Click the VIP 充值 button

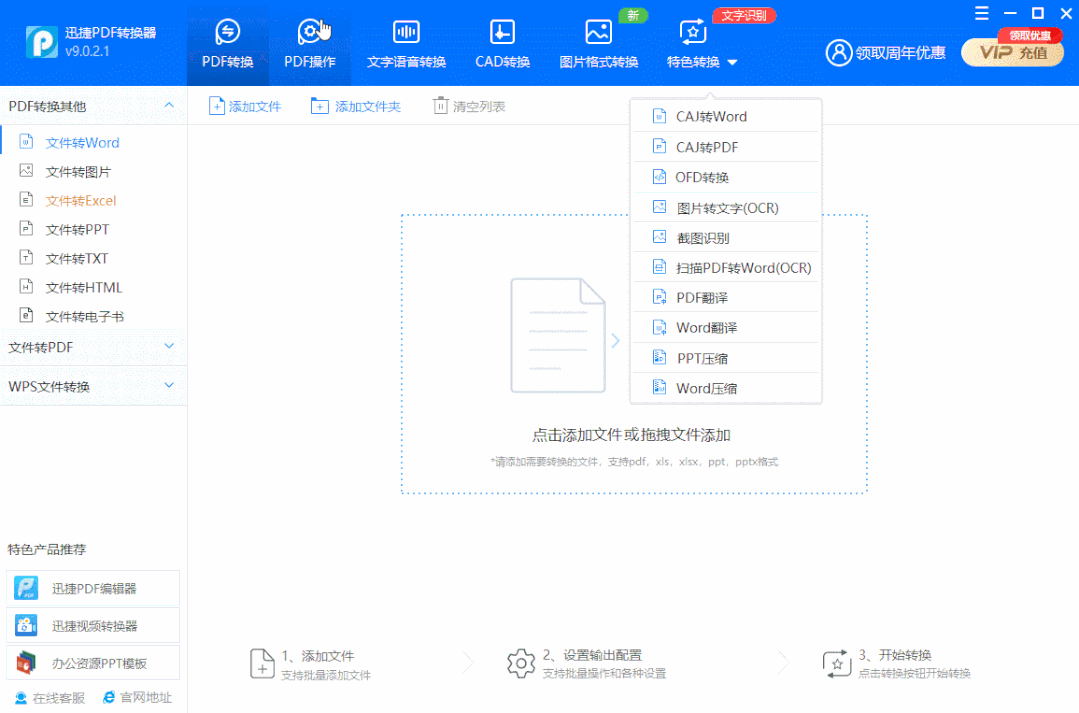coord(1012,52)
